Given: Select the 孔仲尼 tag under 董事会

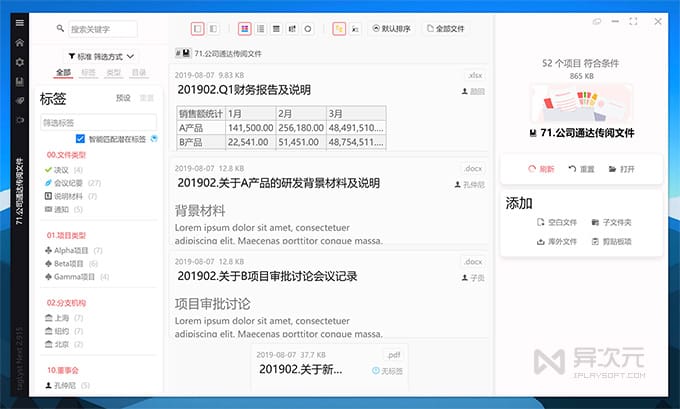Looking at the screenshot, I should click(x=67, y=385).
